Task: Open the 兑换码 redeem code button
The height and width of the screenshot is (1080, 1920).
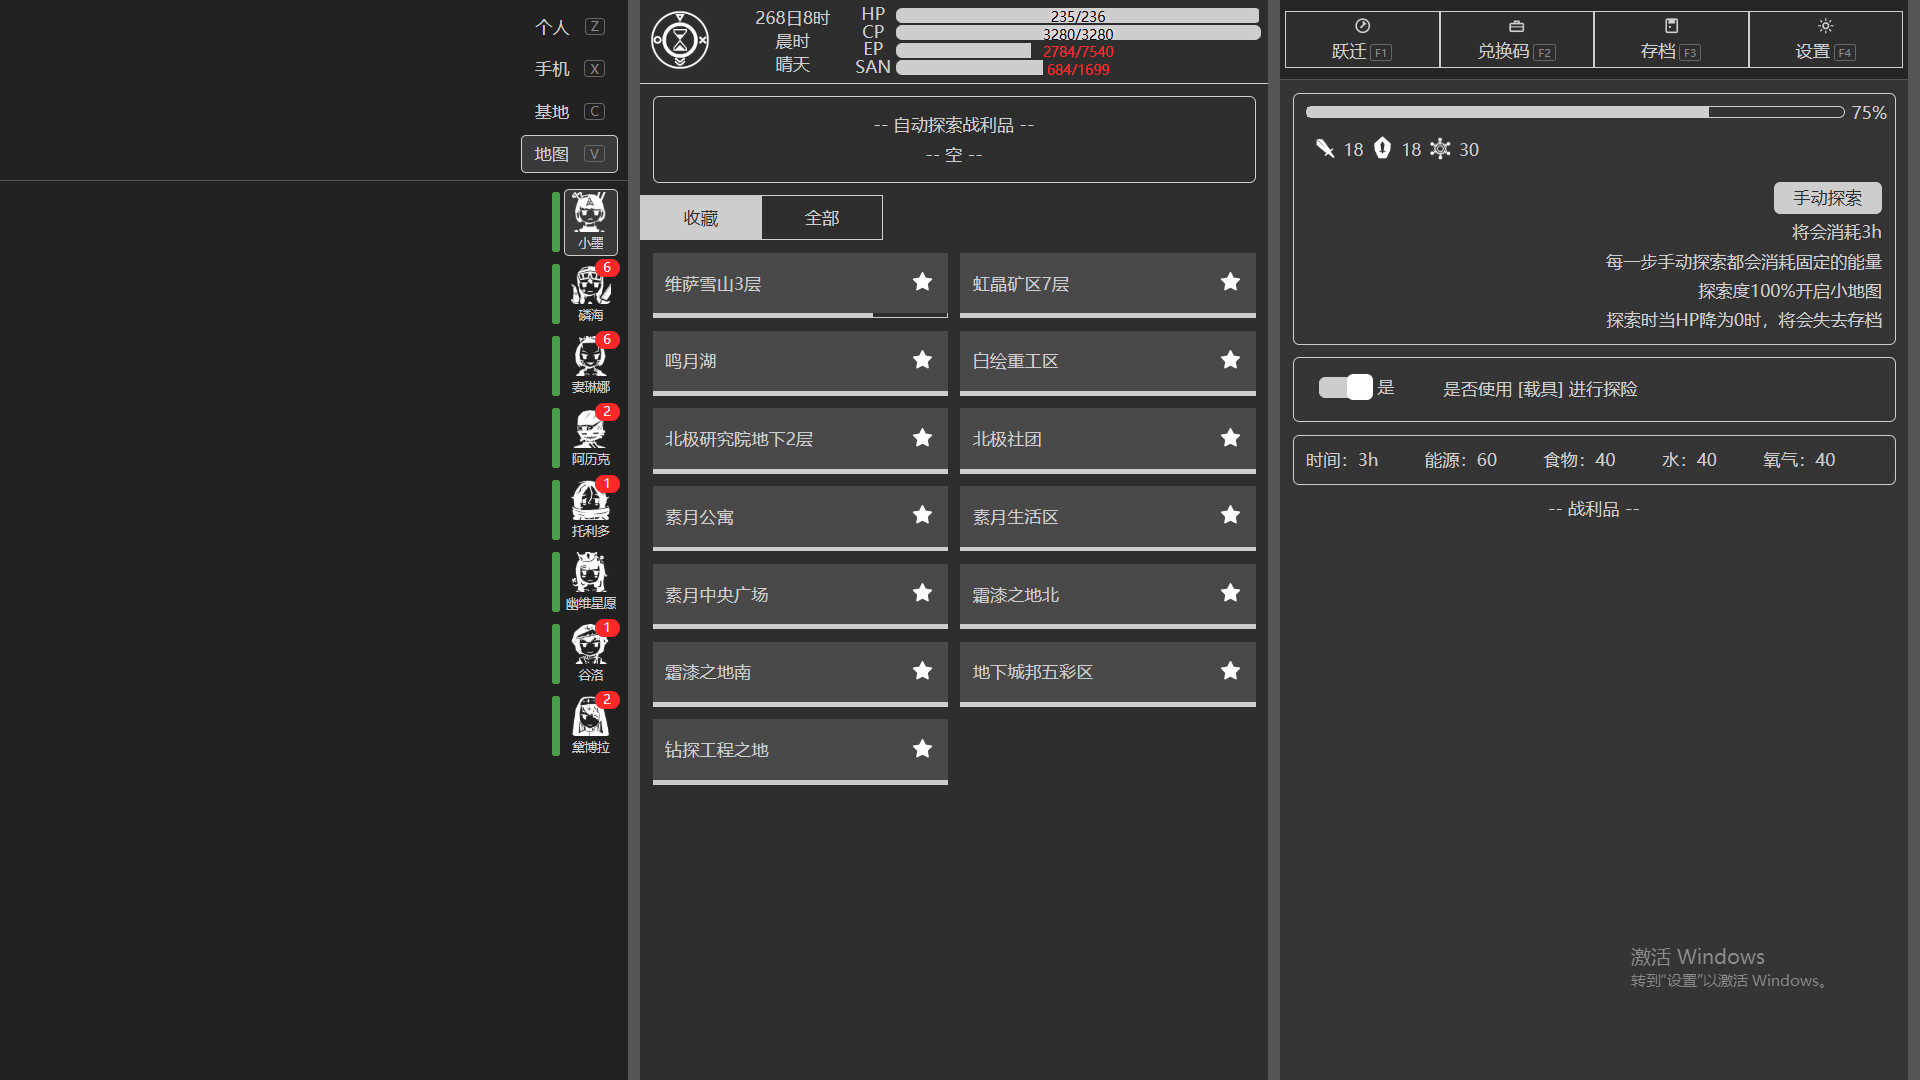Action: tap(1517, 40)
